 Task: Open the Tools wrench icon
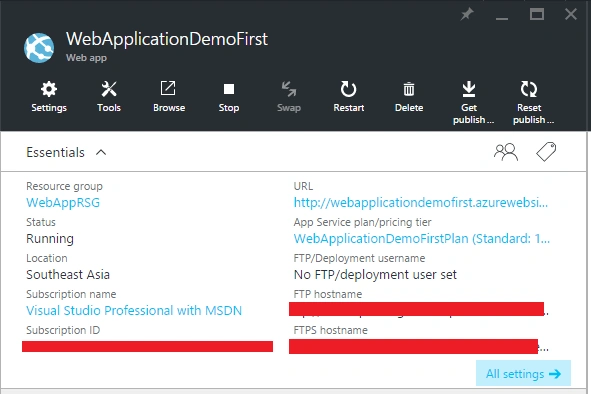(x=109, y=97)
